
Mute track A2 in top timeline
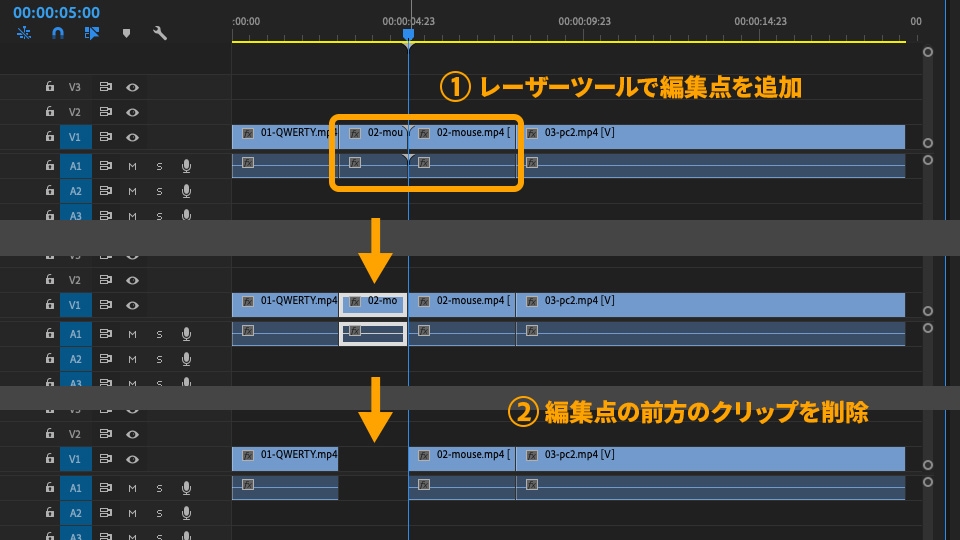pyautogui.click(x=132, y=192)
